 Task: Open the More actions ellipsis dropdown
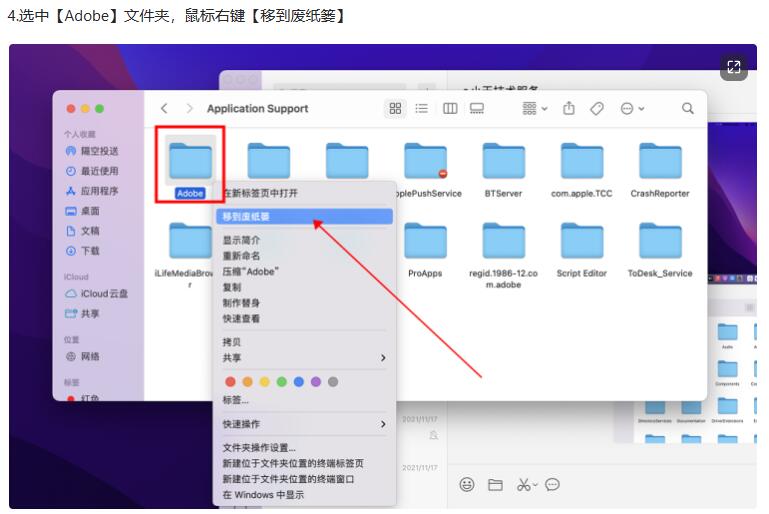632,109
